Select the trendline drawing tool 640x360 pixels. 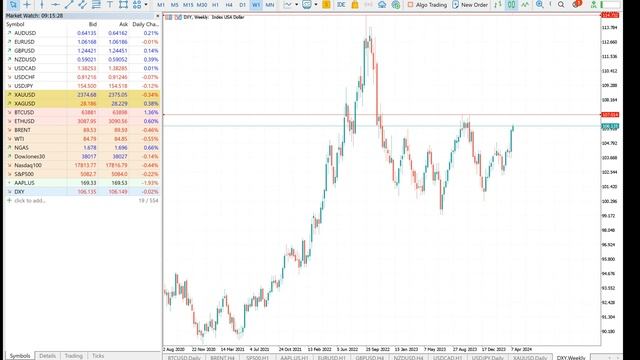[x=69, y=4]
